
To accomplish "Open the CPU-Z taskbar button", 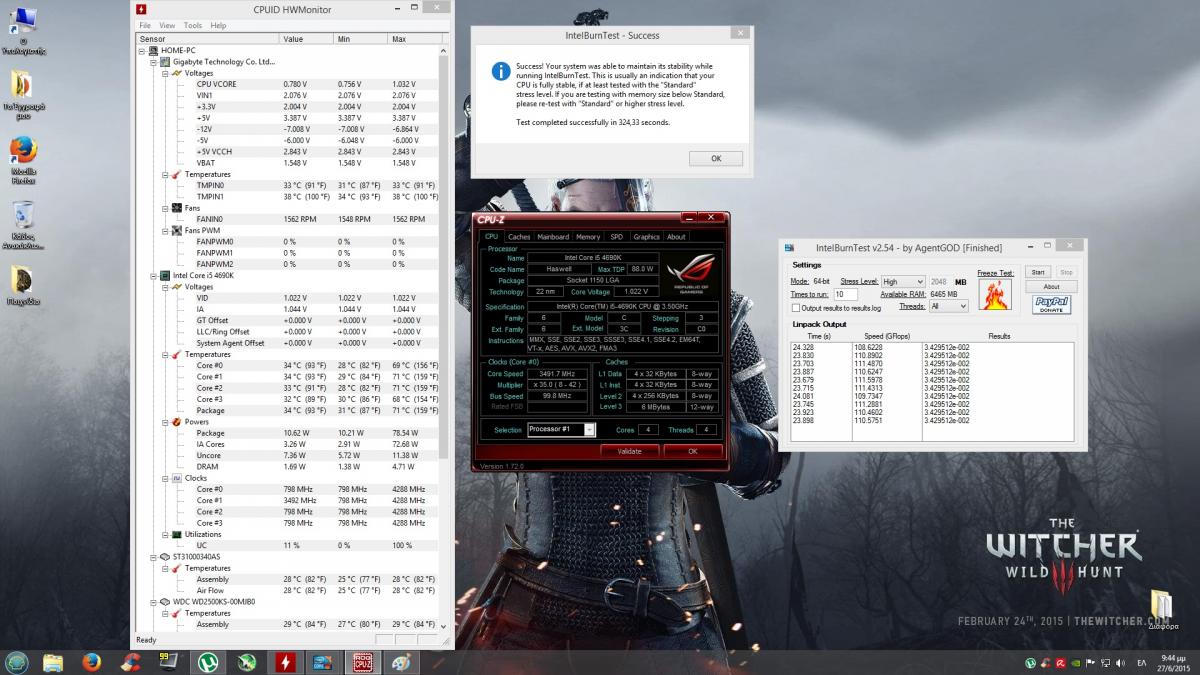I will point(363,662).
